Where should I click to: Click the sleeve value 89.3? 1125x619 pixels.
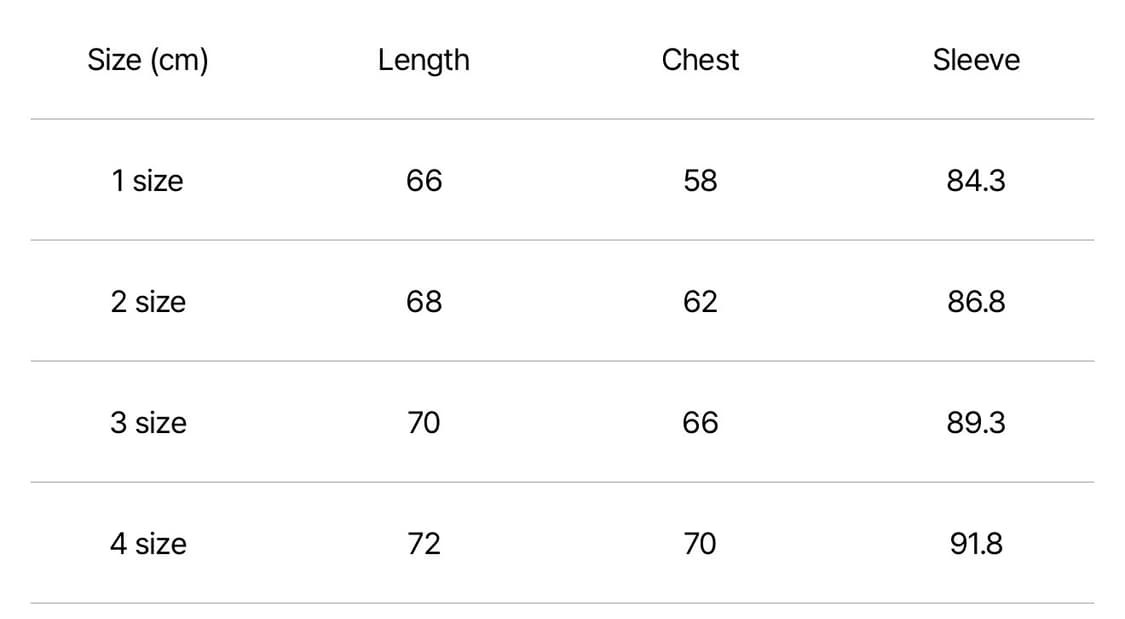tap(976, 423)
